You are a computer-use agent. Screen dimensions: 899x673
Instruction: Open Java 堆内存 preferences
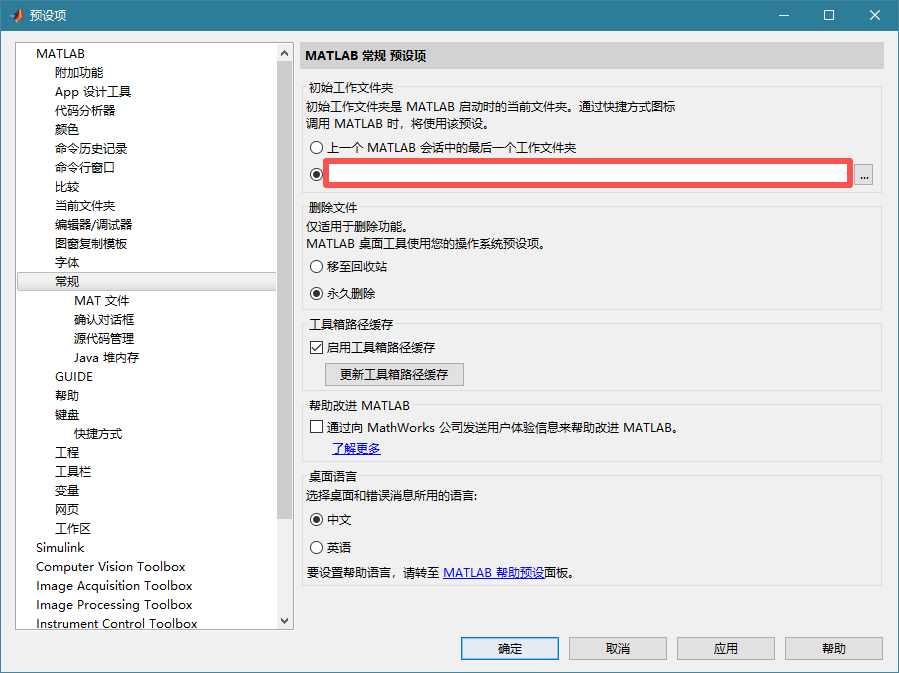point(106,358)
